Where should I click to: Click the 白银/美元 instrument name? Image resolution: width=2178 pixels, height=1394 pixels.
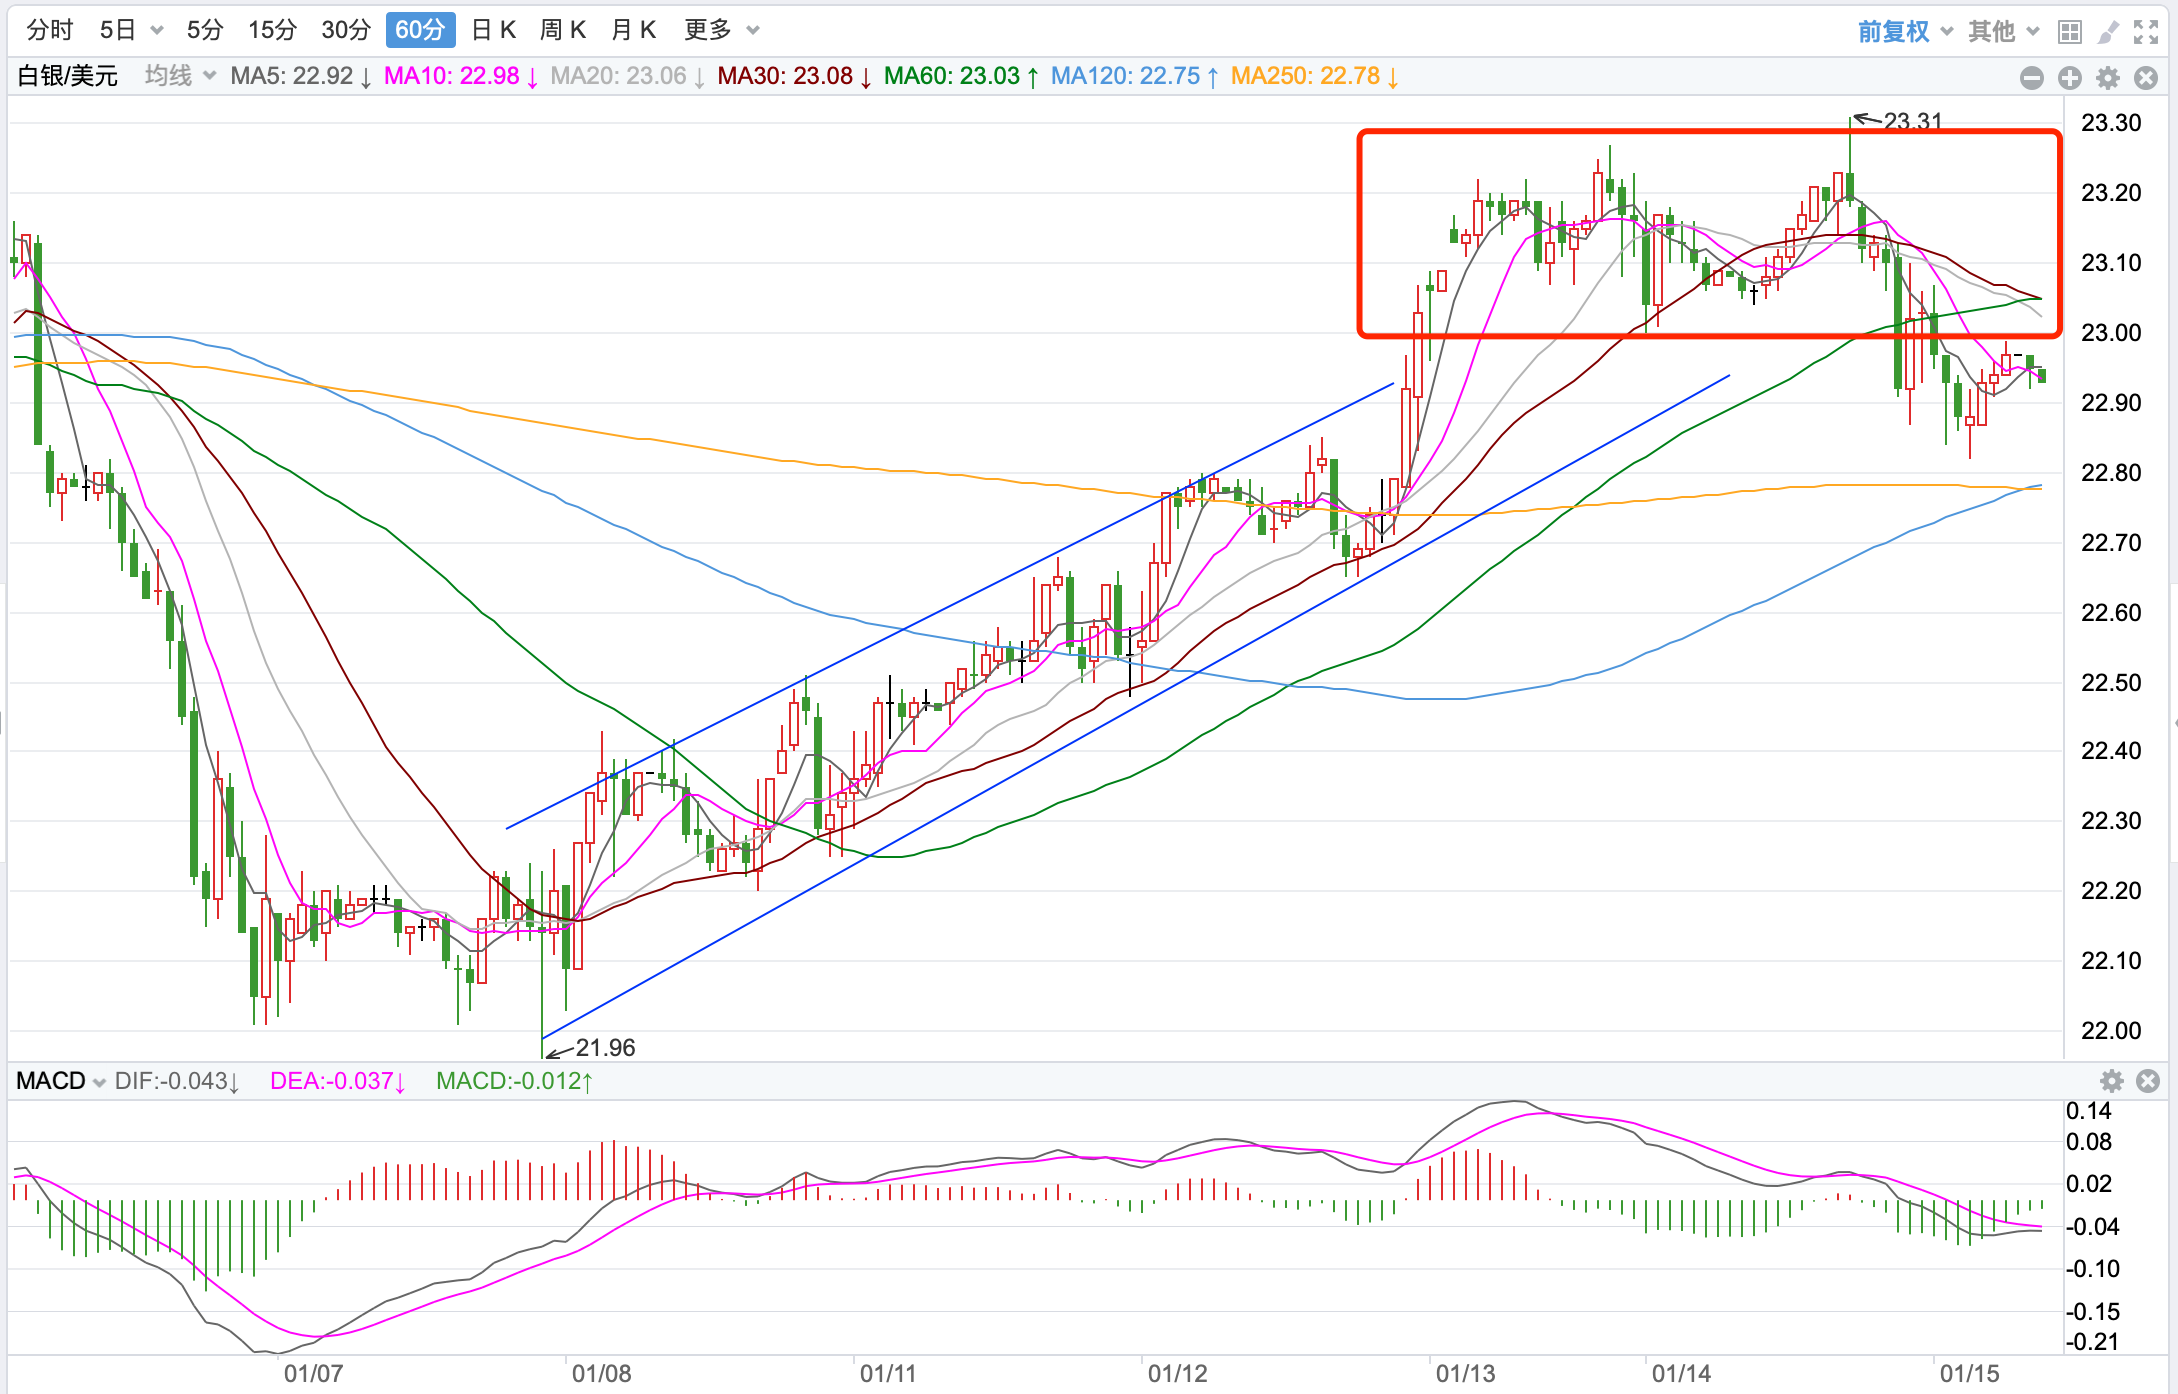click(x=68, y=76)
